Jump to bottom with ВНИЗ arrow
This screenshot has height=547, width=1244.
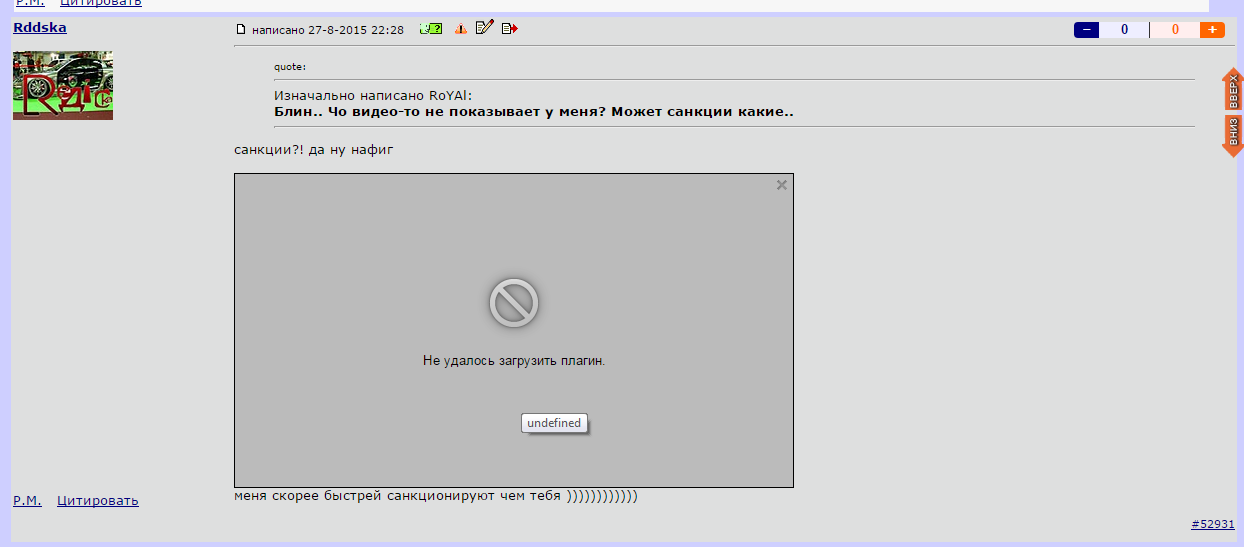1233,135
